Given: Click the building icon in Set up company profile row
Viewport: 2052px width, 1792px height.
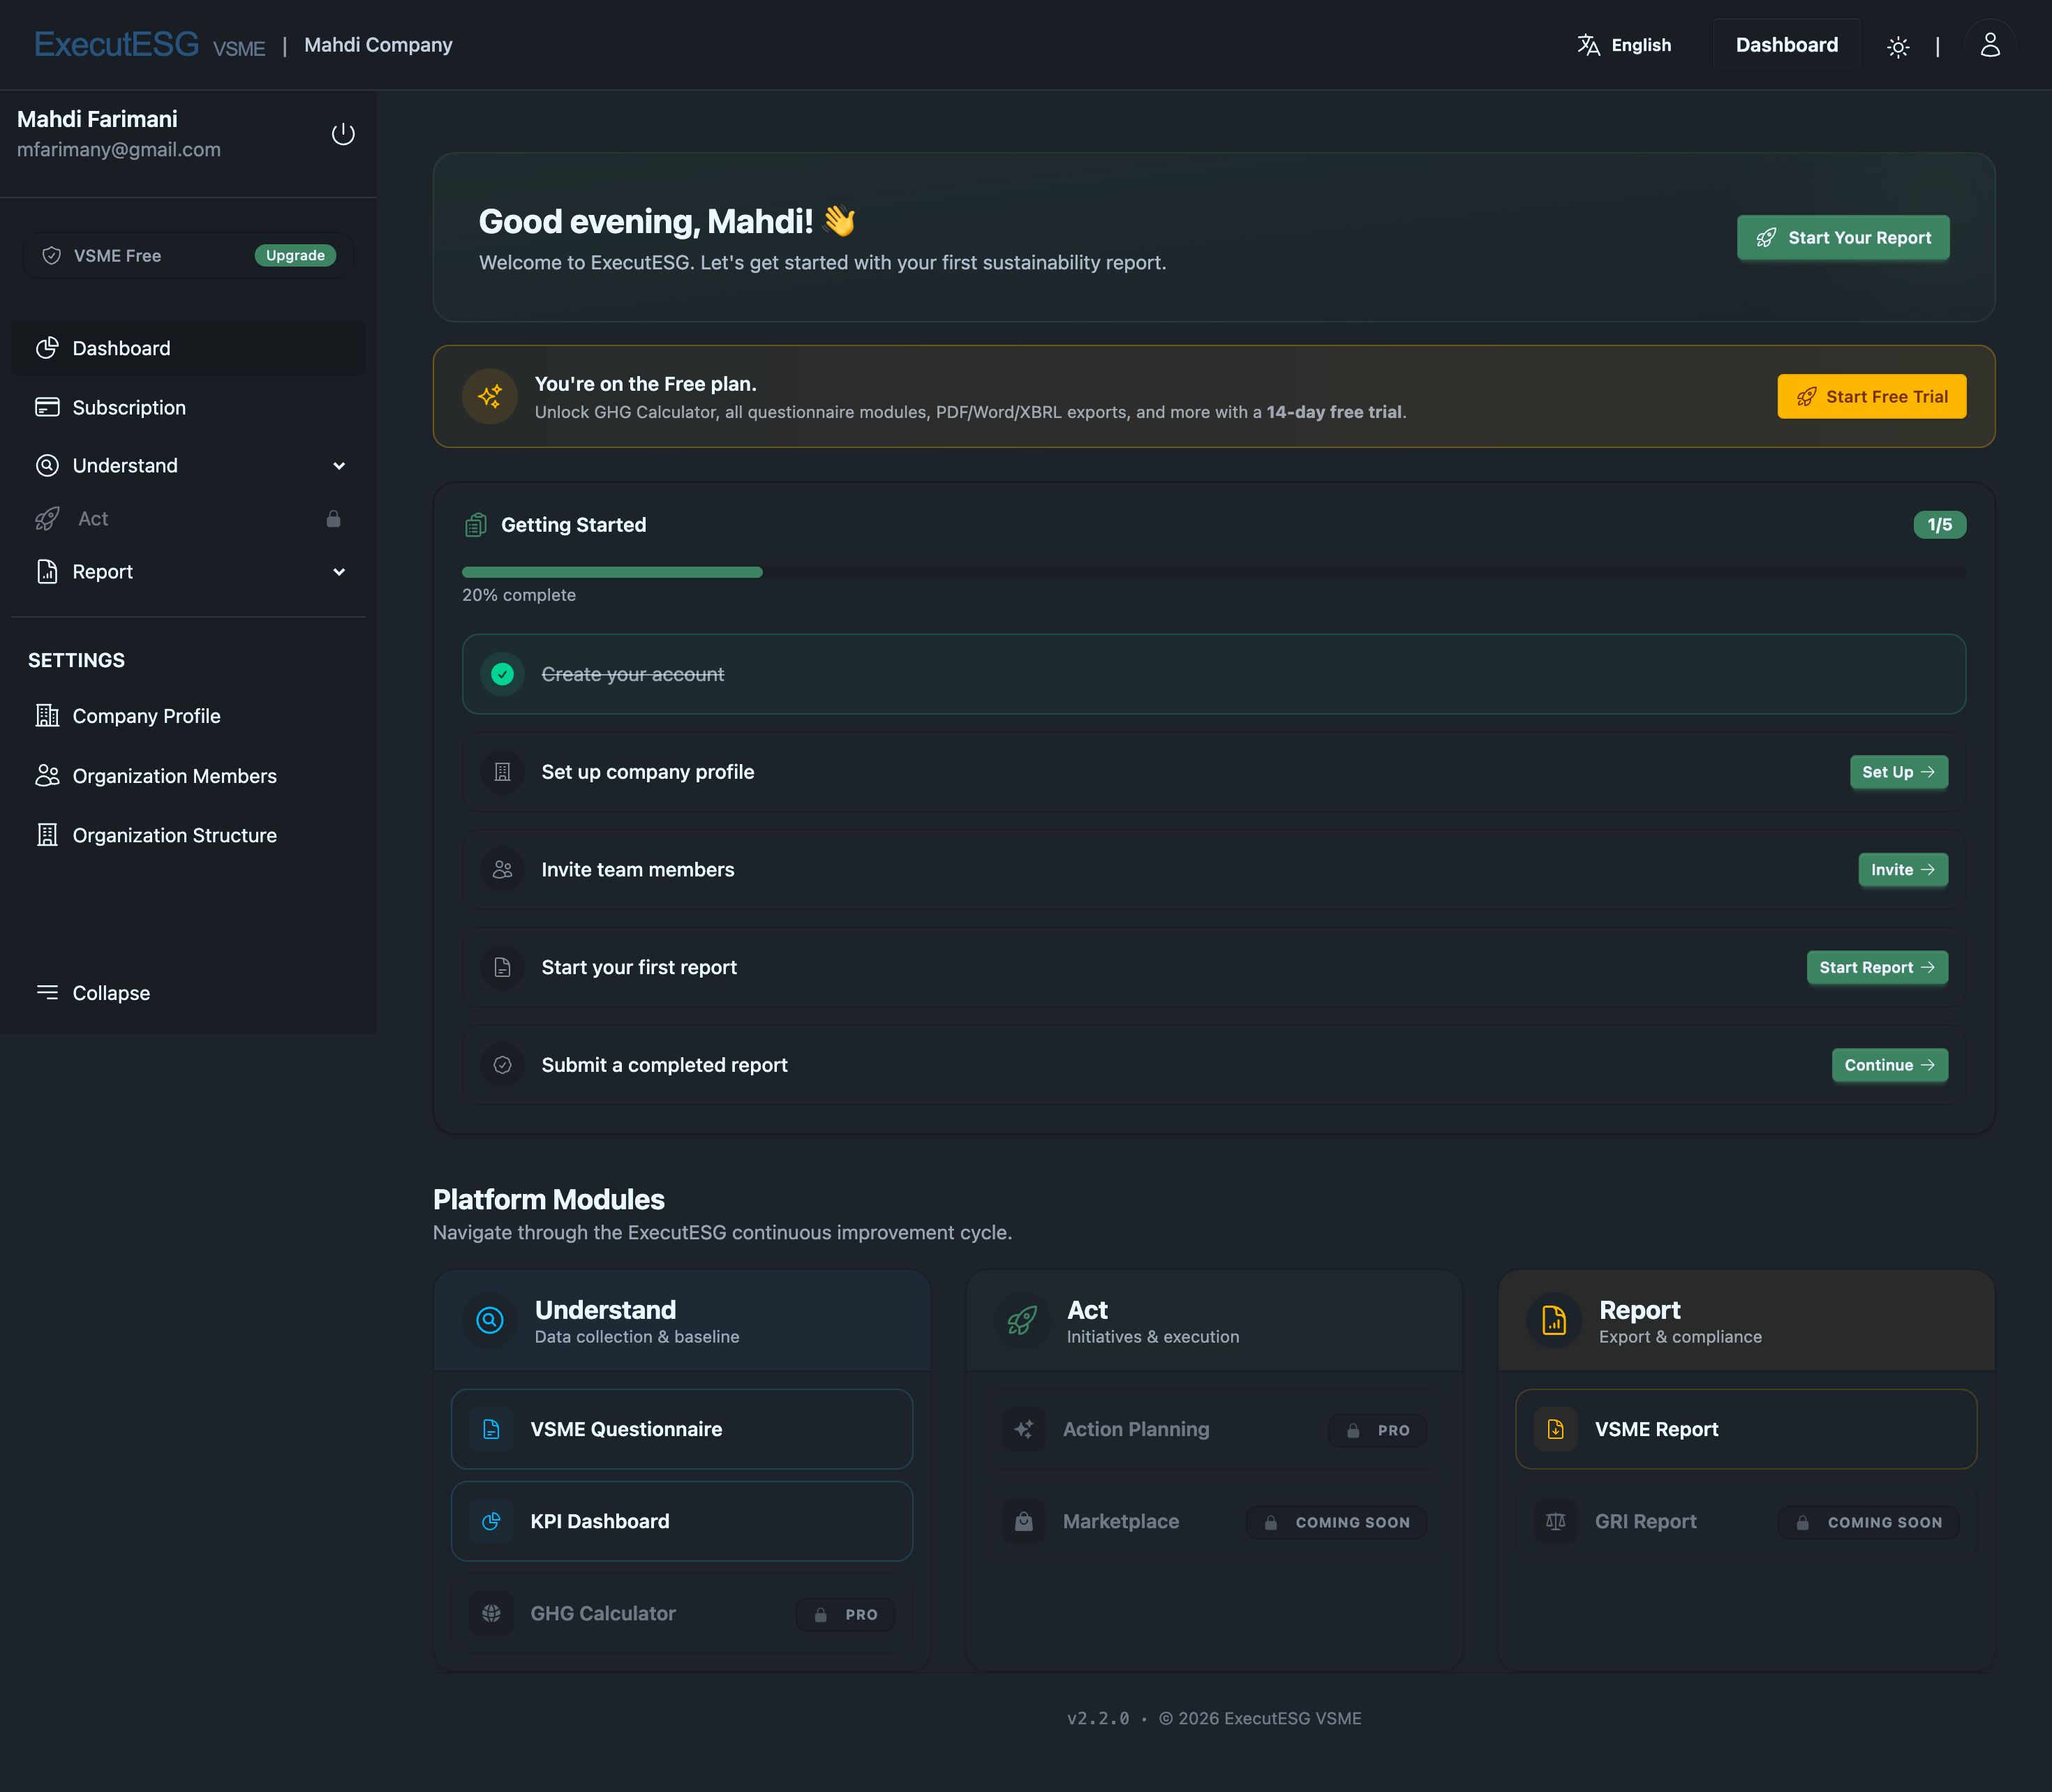Looking at the screenshot, I should click(x=502, y=772).
